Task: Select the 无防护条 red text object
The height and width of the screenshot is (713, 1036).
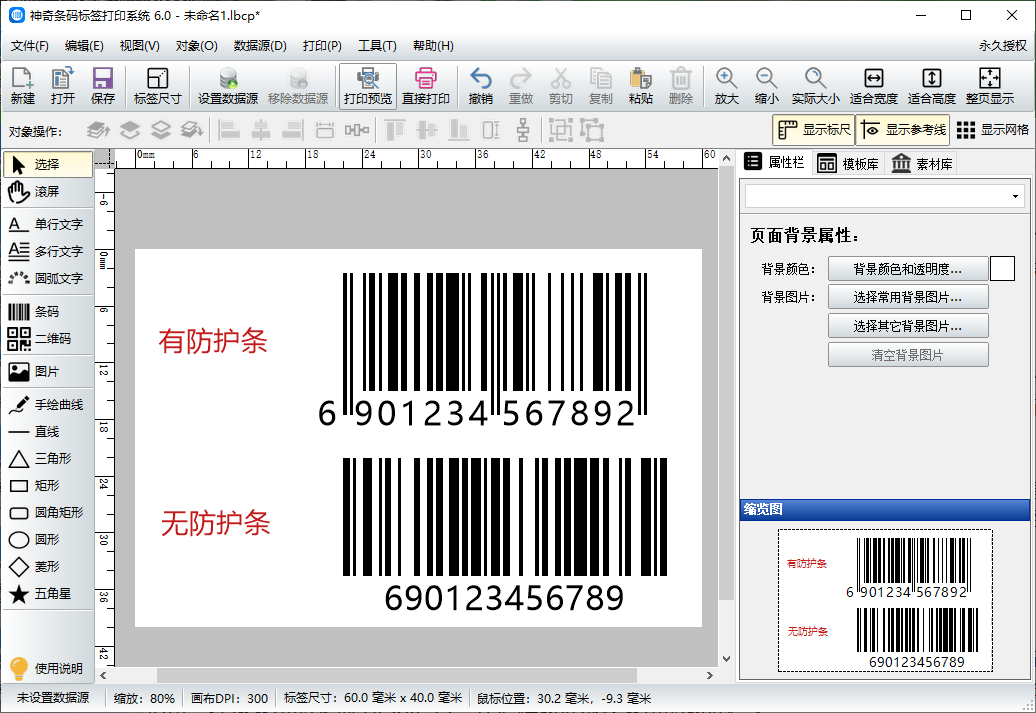Action: (215, 523)
